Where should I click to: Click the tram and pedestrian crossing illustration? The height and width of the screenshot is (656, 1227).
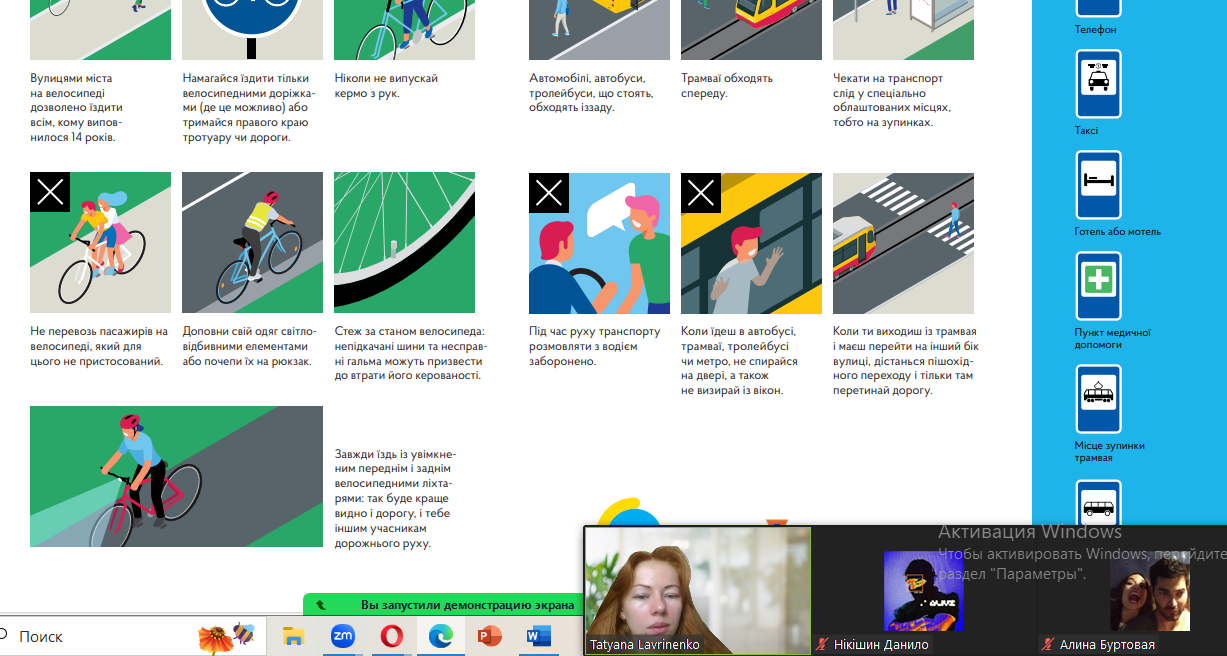point(903,243)
